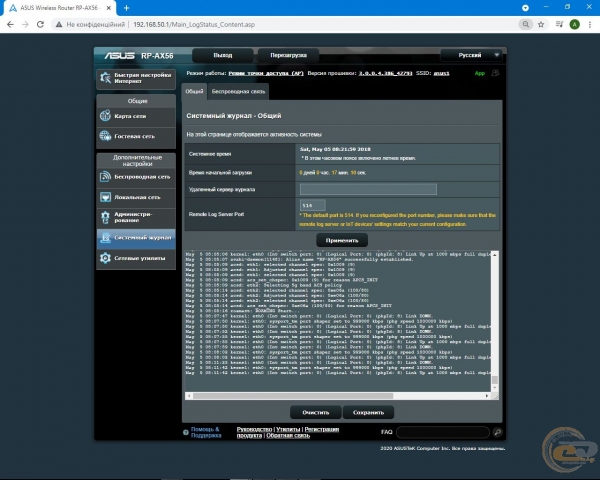Open the Помощь & Поддержка link
This screenshot has width=600, height=480.
pyautogui.click(x=206, y=432)
